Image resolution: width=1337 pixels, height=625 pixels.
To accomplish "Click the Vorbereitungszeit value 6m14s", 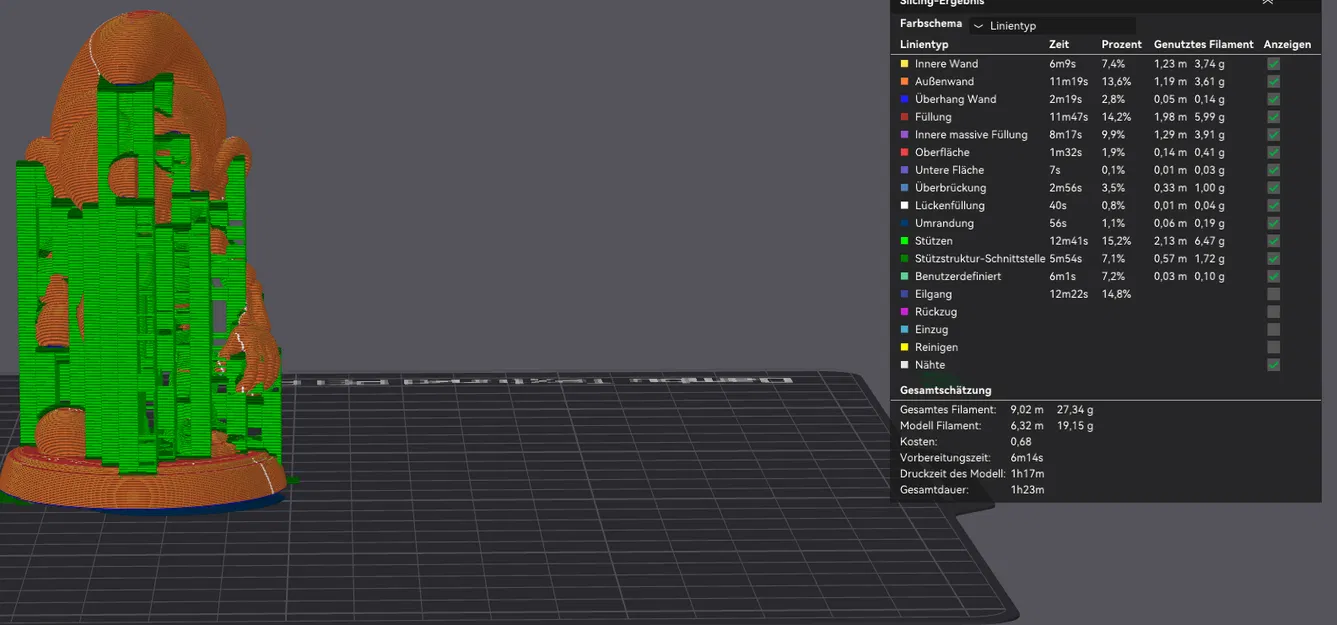I will coord(1027,458).
